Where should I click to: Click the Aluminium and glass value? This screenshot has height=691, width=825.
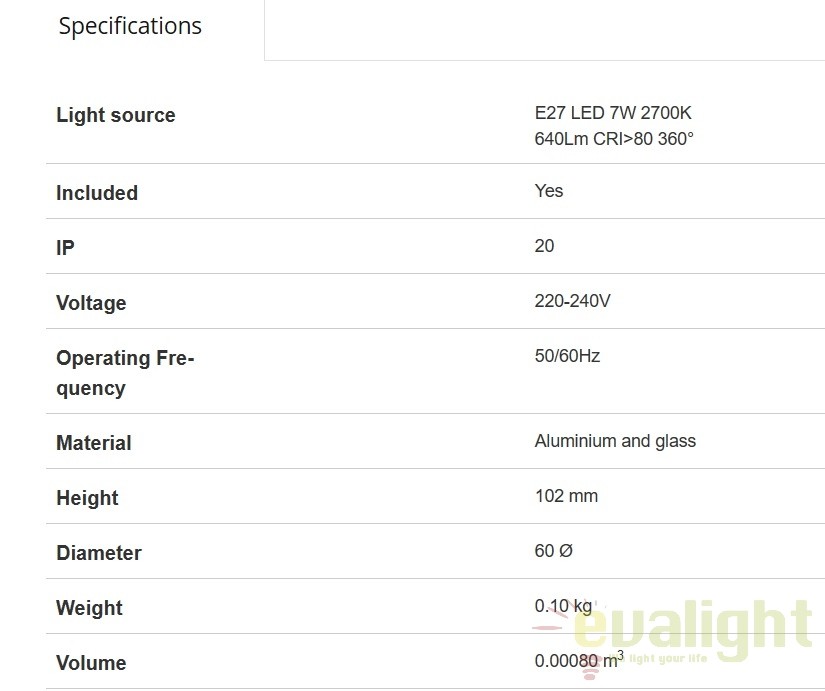click(615, 441)
